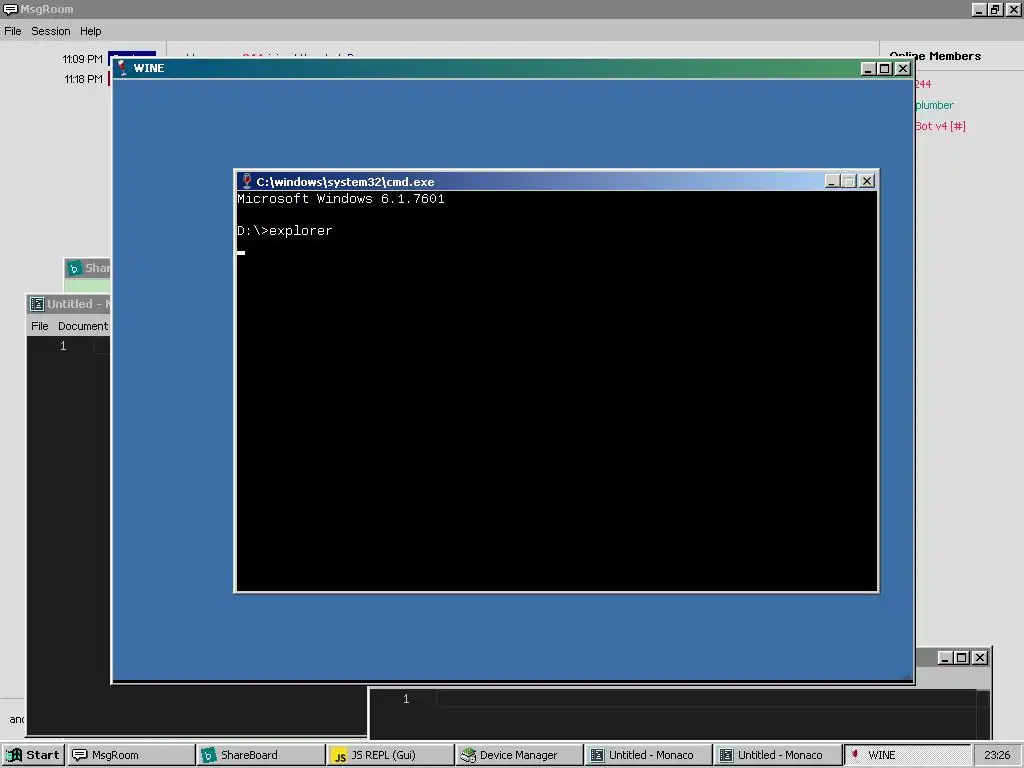The width and height of the screenshot is (1024, 768).
Task: Close the bottom-right Monaco window
Action: tap(980, 658)
